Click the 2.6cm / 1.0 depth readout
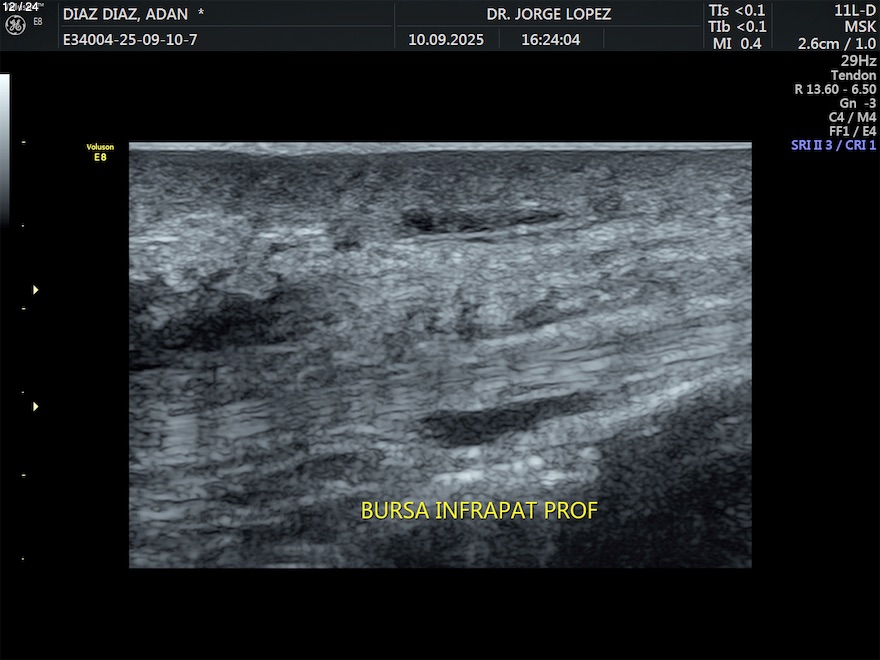 [836, 44]
